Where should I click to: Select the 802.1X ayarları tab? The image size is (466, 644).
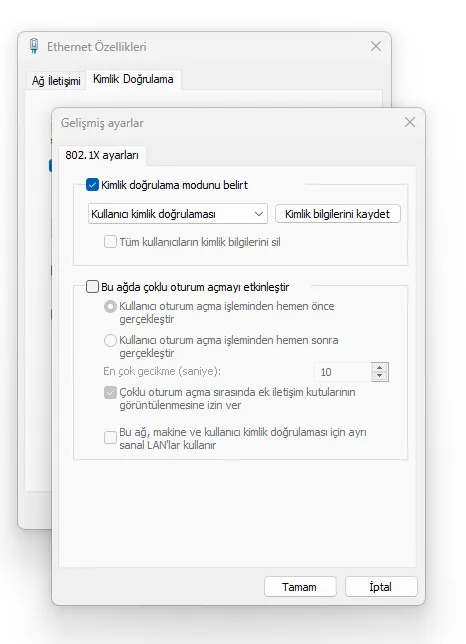102,155
